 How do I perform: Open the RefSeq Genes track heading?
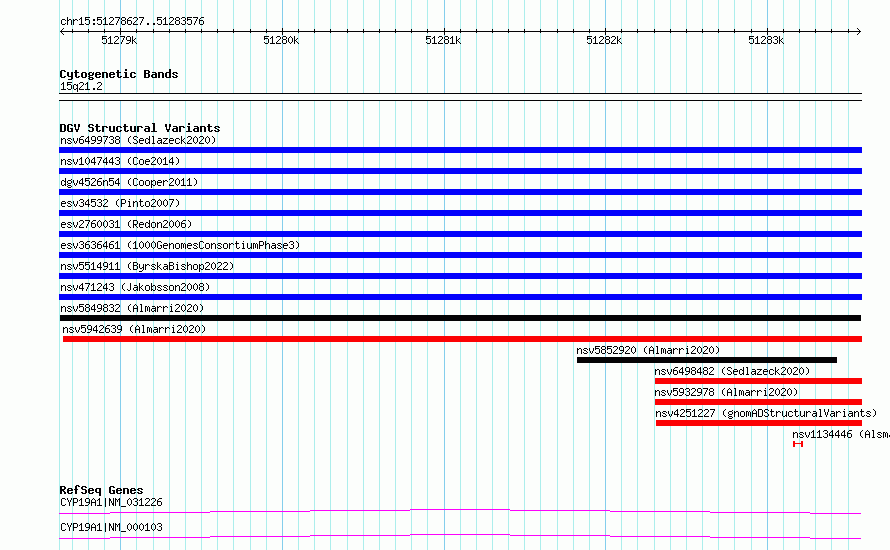point(101,490)
